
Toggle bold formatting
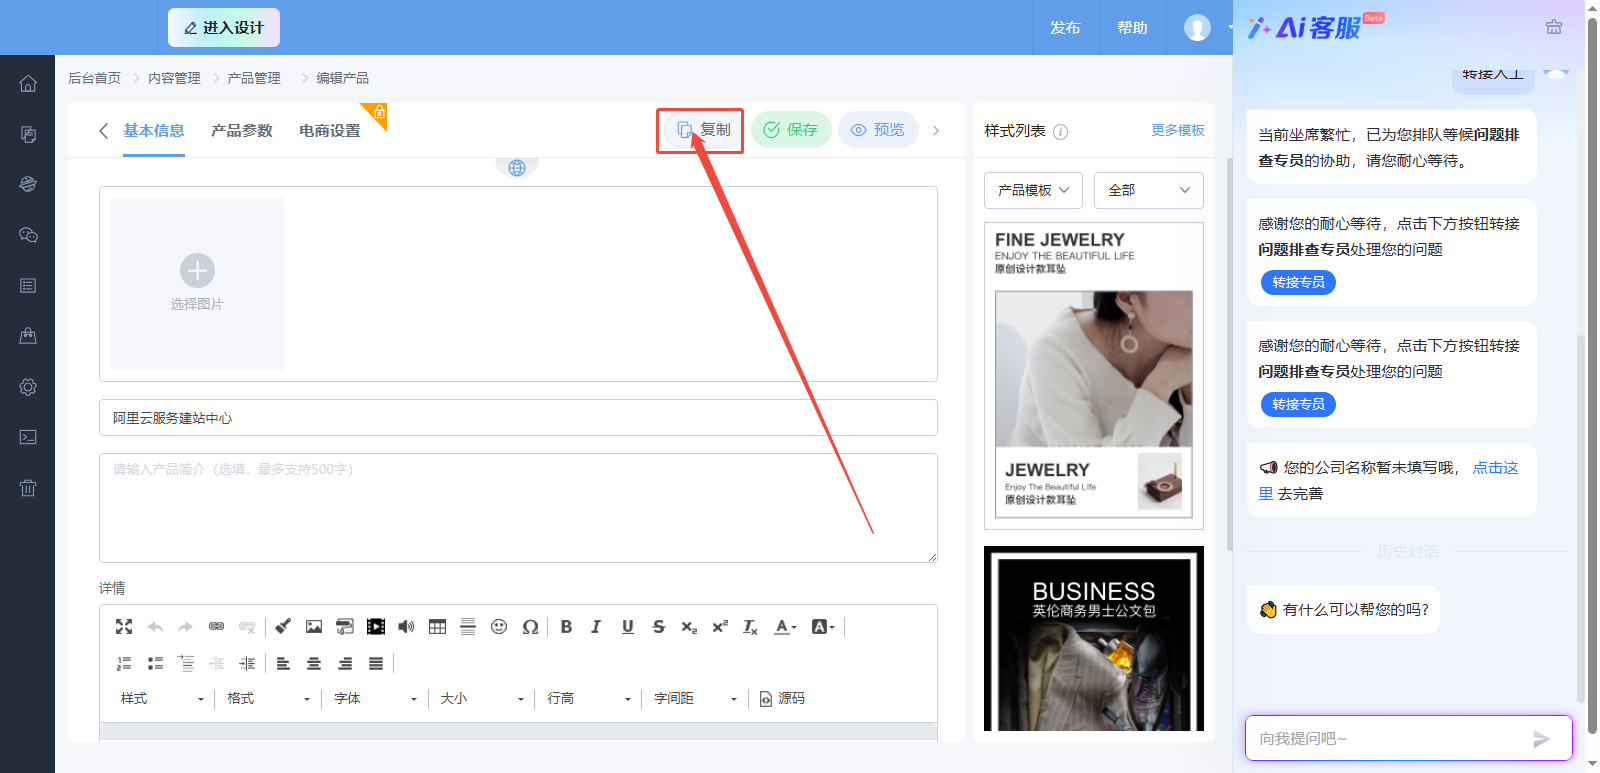[x=566, y=627]
